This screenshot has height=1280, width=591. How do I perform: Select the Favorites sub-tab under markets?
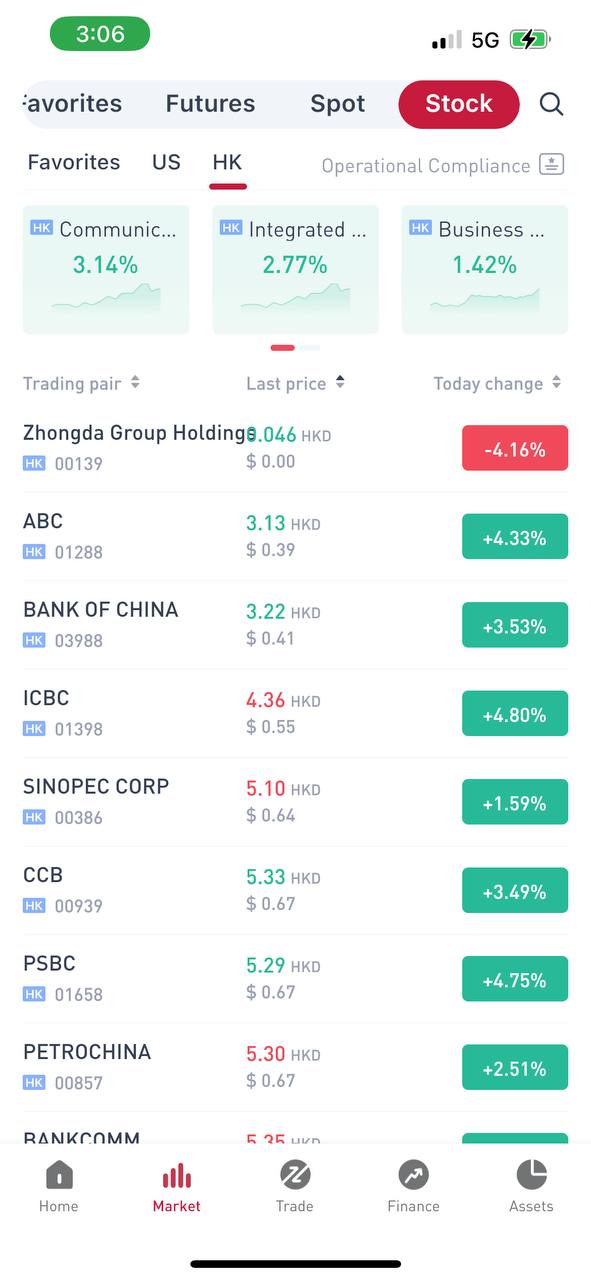point(73,161)
